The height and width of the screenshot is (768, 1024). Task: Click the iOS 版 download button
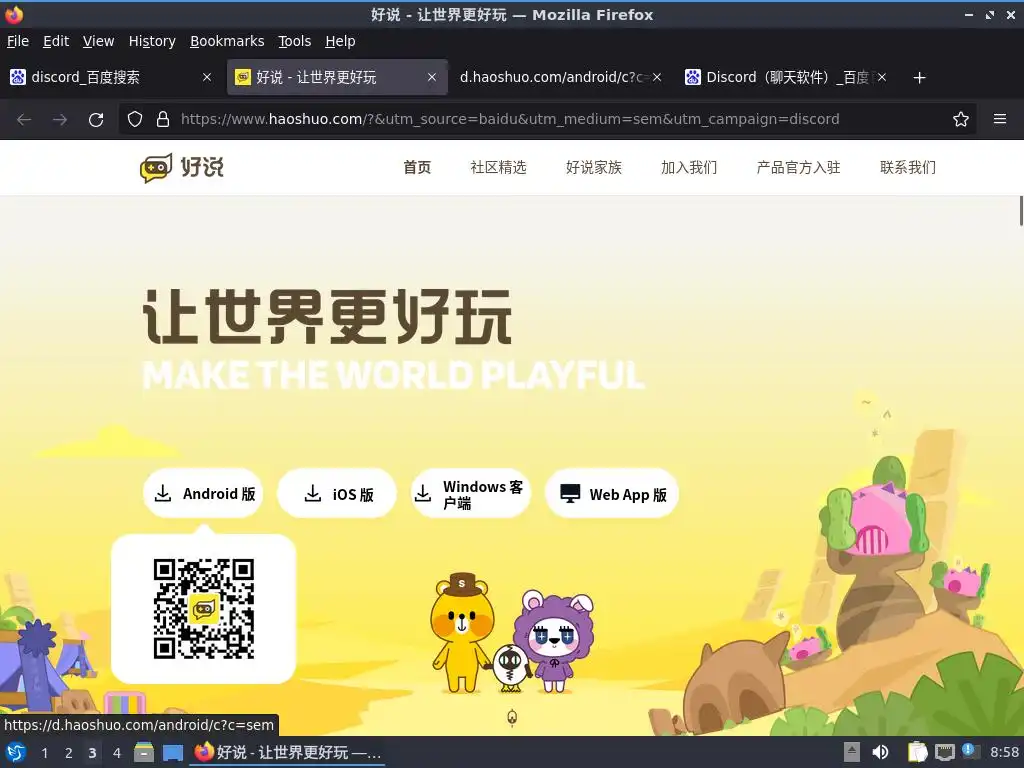[337, 493]
